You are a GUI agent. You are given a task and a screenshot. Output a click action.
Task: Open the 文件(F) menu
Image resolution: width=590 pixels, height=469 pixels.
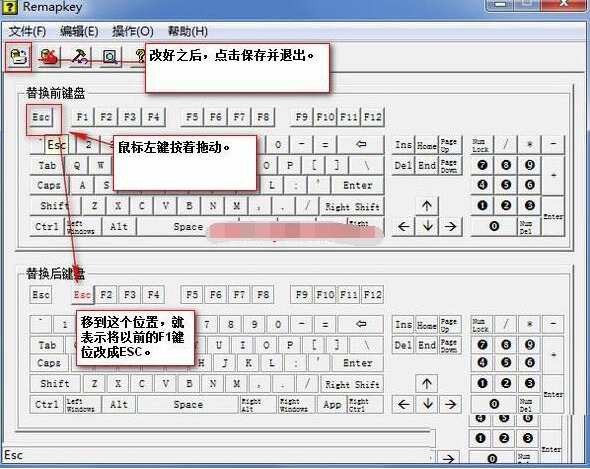tap(27, 31)
